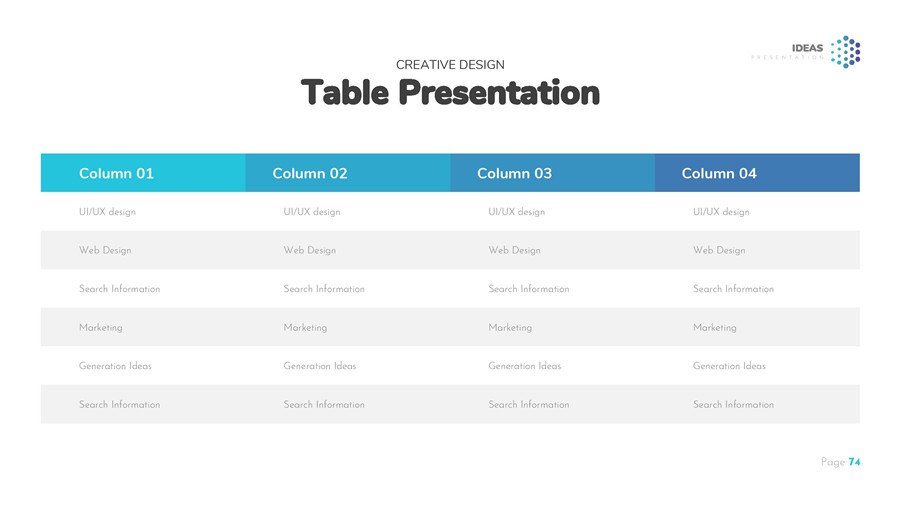Click UI/UX design in Column 01

pos(107,212)
